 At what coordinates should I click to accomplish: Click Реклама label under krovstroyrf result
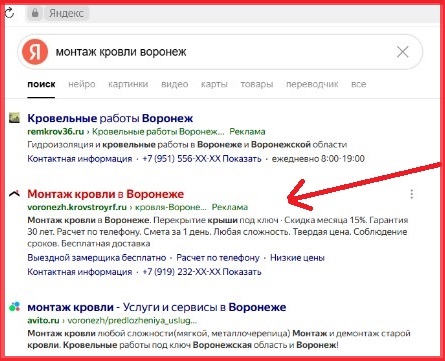point(230,207)
